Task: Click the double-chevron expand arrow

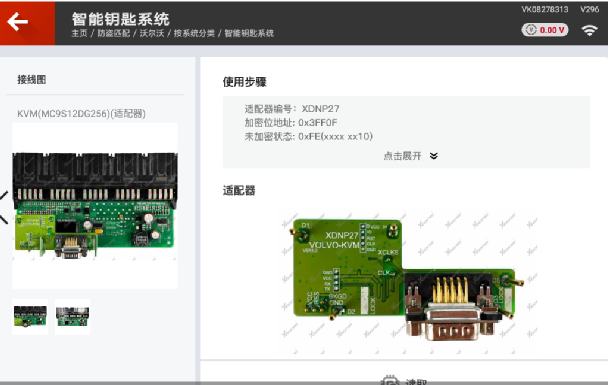Action: 434,156
